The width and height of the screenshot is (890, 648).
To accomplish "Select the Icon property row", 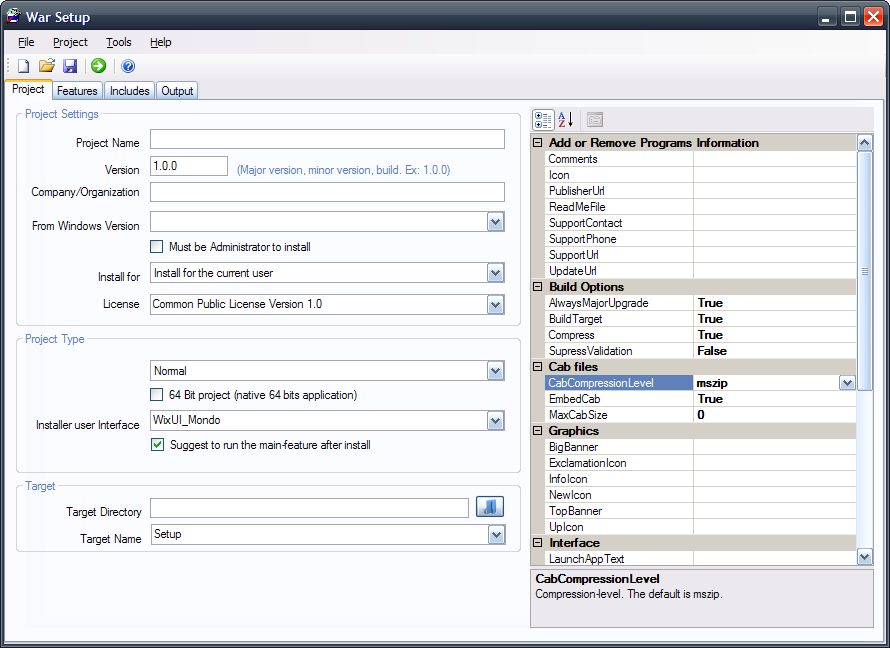I will (700, 175).
